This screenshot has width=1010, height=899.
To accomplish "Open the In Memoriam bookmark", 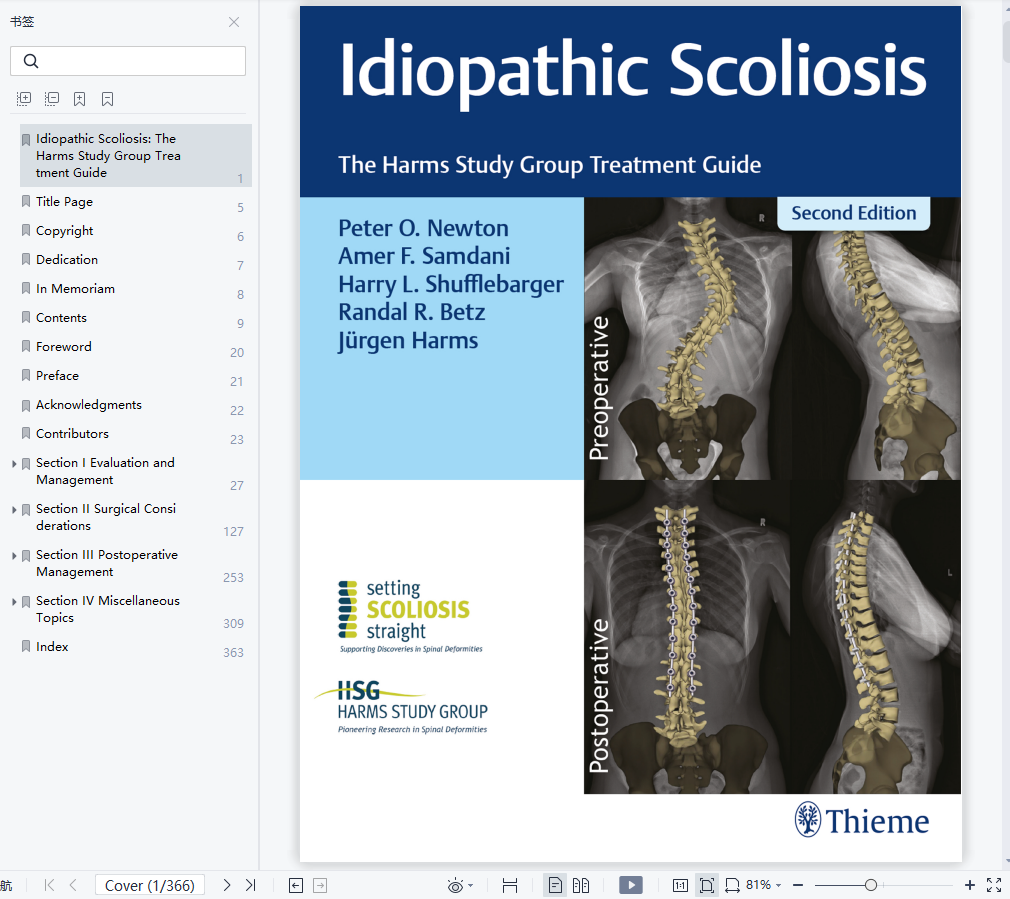I will tap(75, 289).
